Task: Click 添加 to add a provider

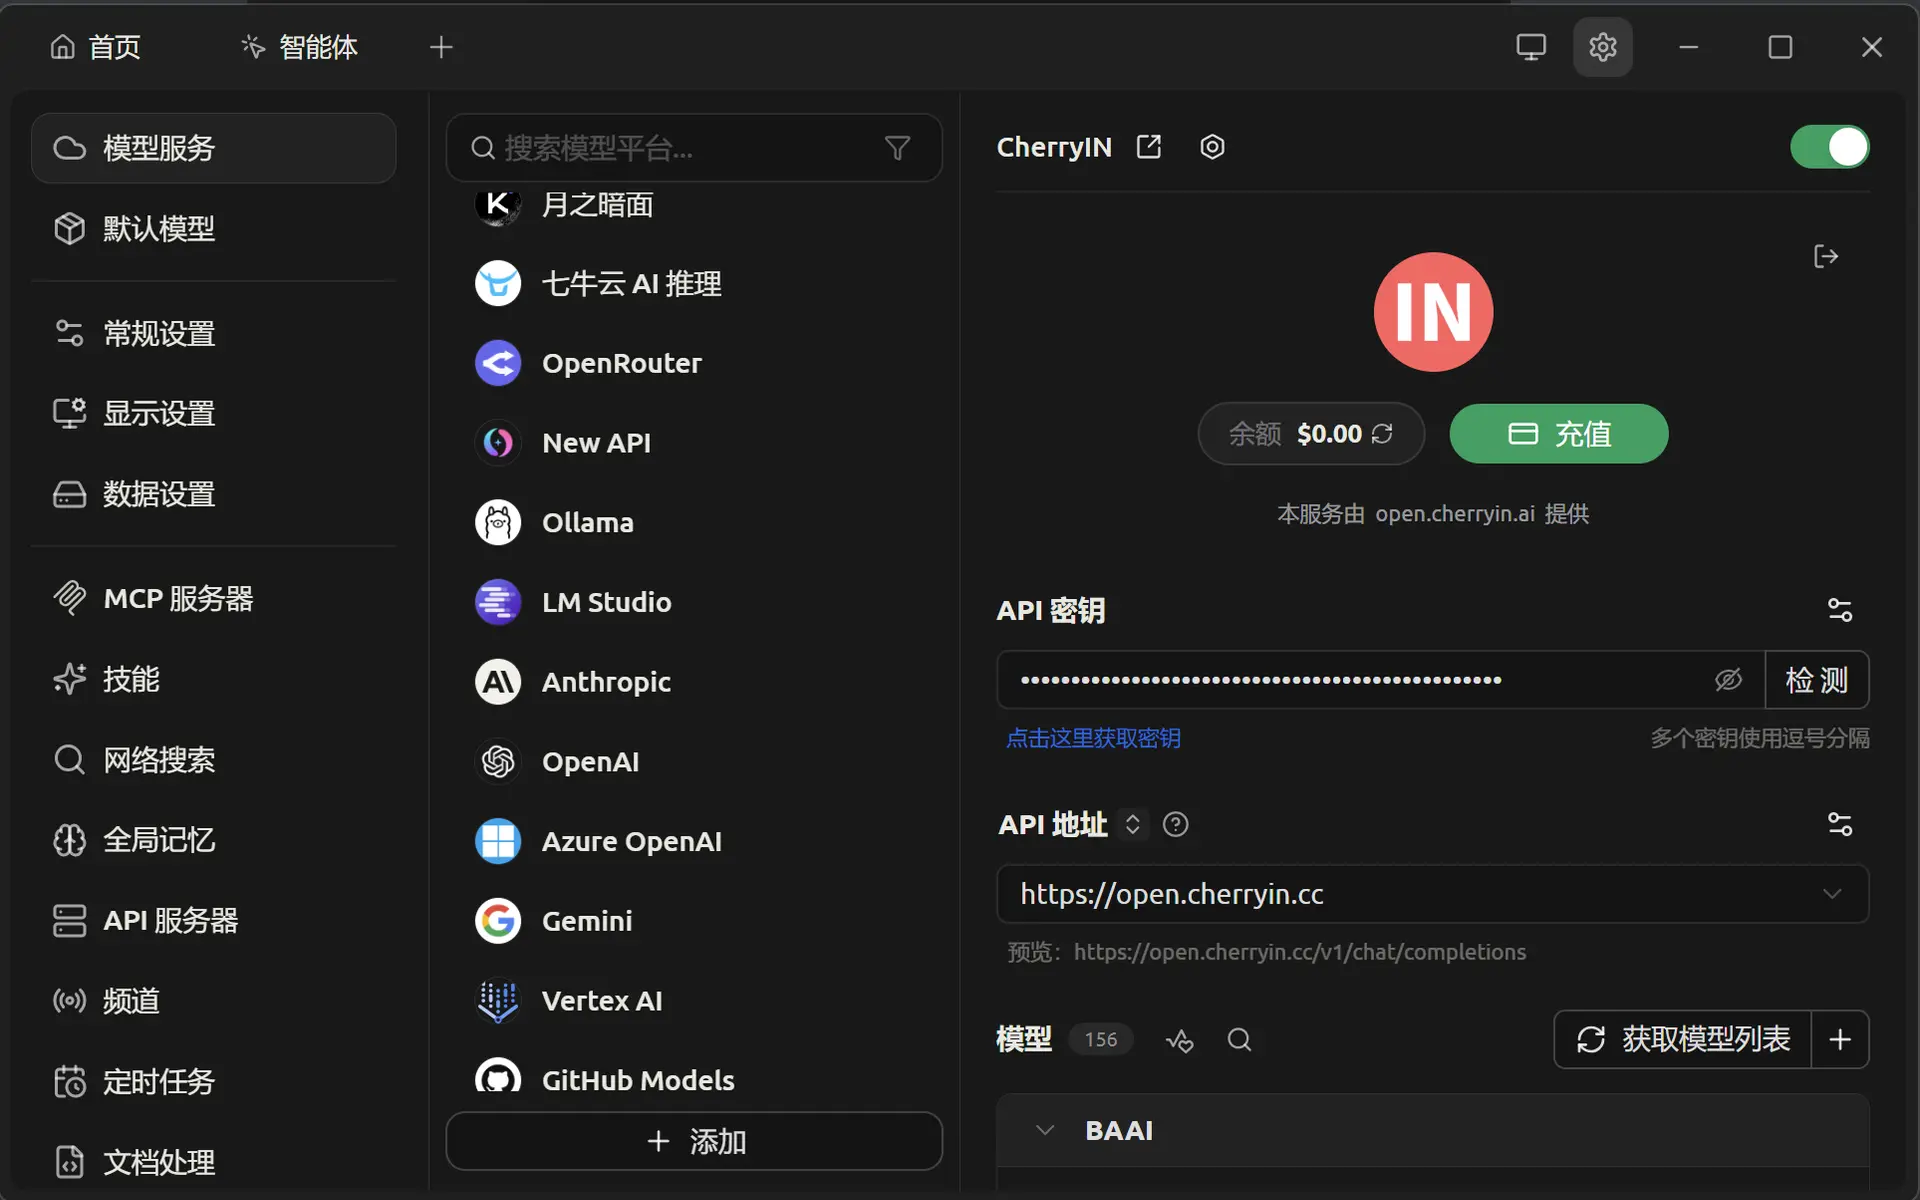Action: click(x=694, y=1141)
